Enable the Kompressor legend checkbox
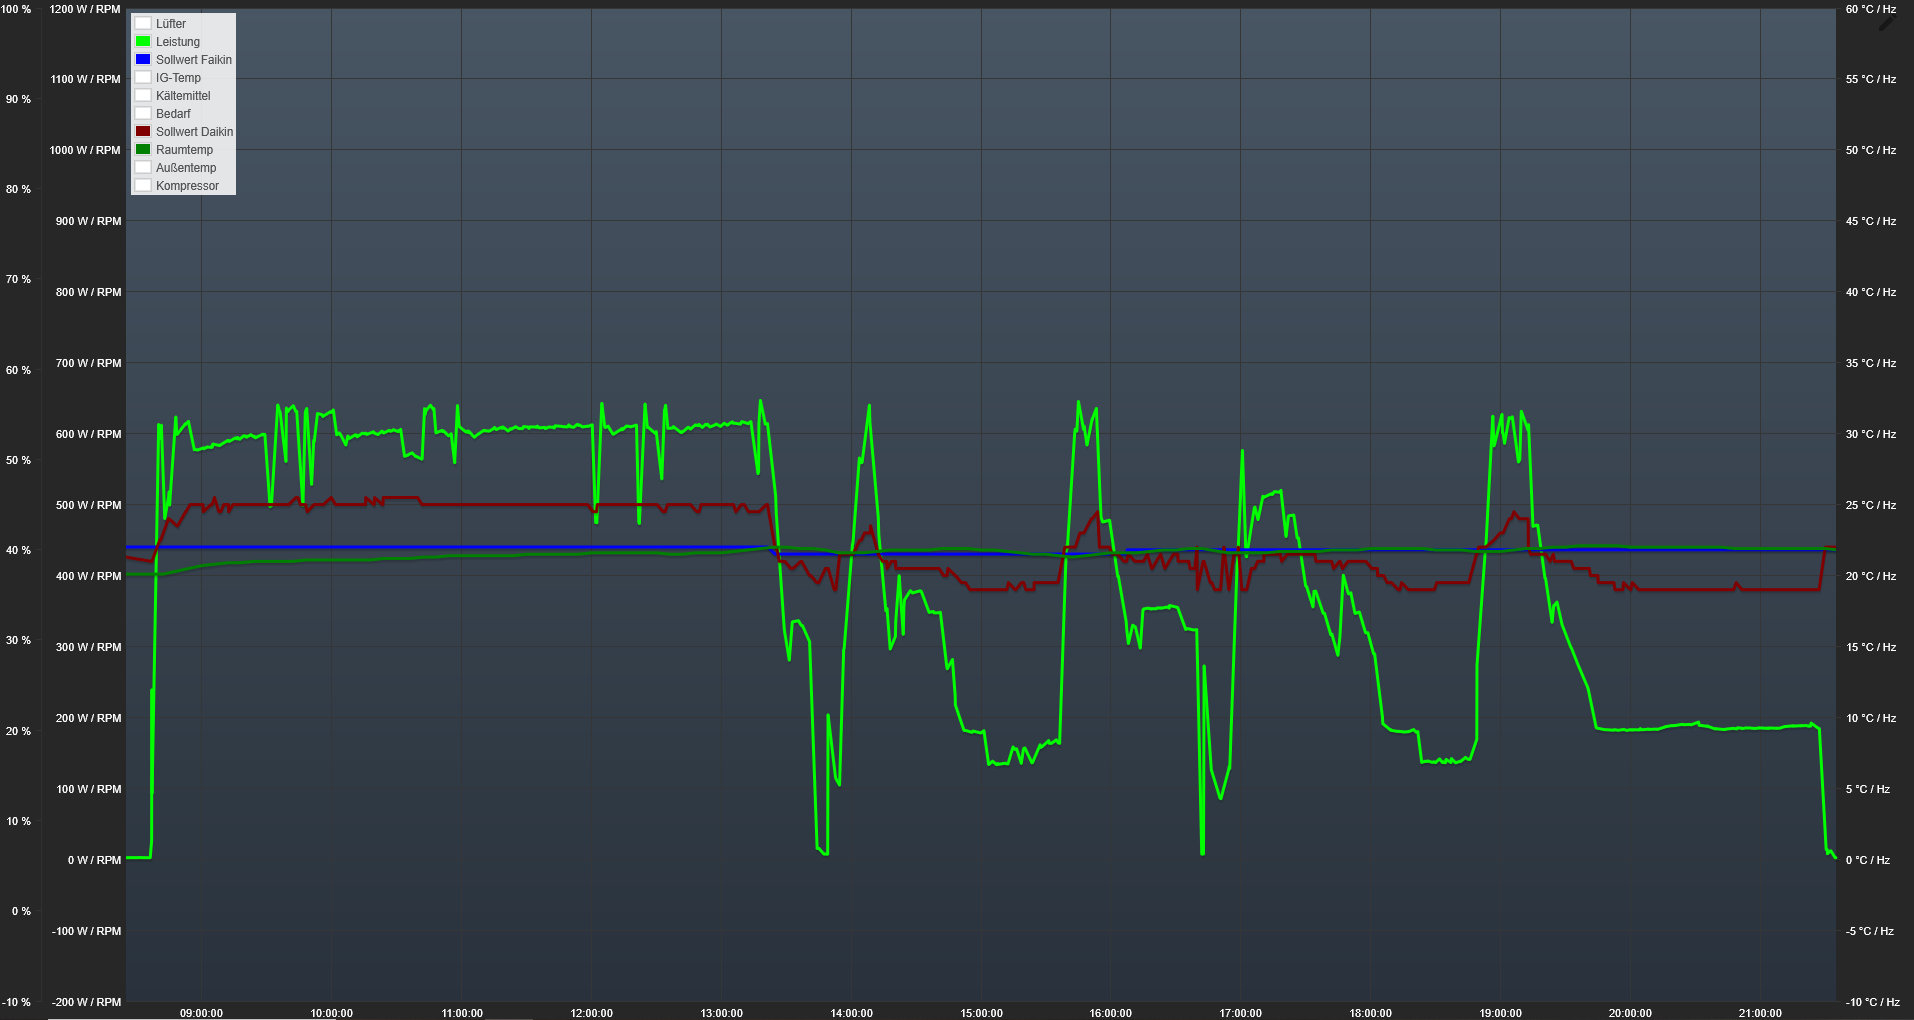This screenshot has height=1020, width=1914. click(x=143, y=185)
